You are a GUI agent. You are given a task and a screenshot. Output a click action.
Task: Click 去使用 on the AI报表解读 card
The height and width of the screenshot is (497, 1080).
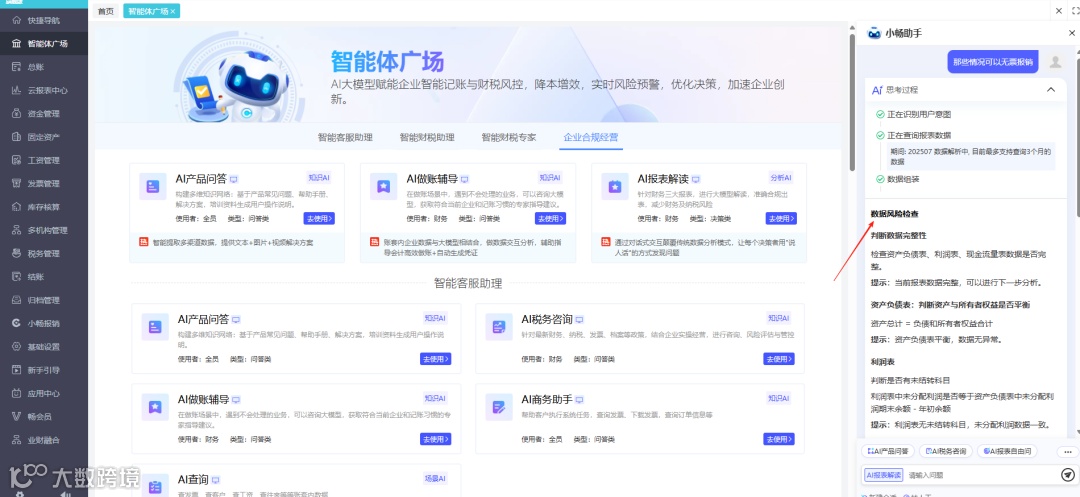(x=781, y=218)
